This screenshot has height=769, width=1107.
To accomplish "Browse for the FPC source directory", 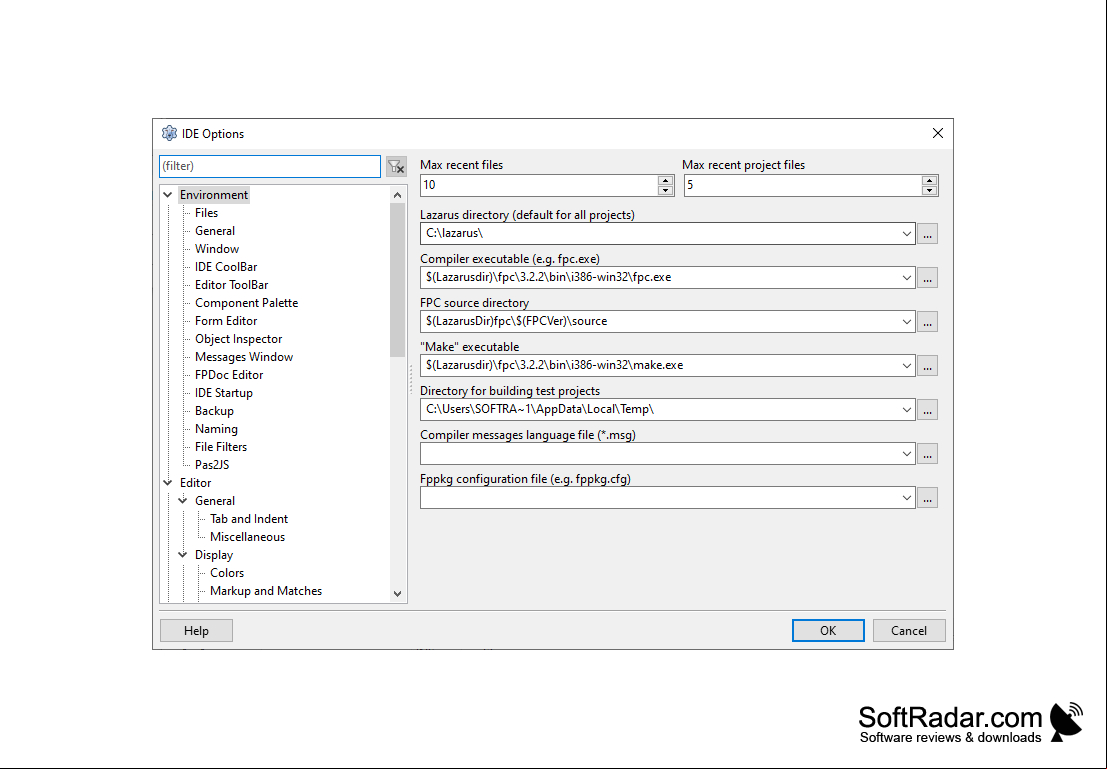I will (x=928, y=322).
